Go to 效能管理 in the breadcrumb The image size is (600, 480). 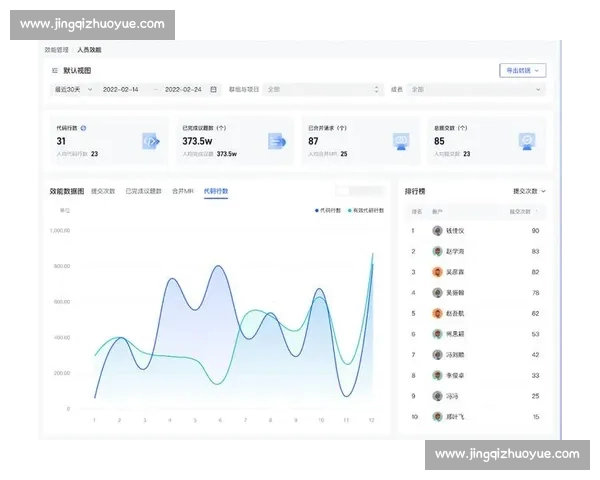tap(57, 49)
